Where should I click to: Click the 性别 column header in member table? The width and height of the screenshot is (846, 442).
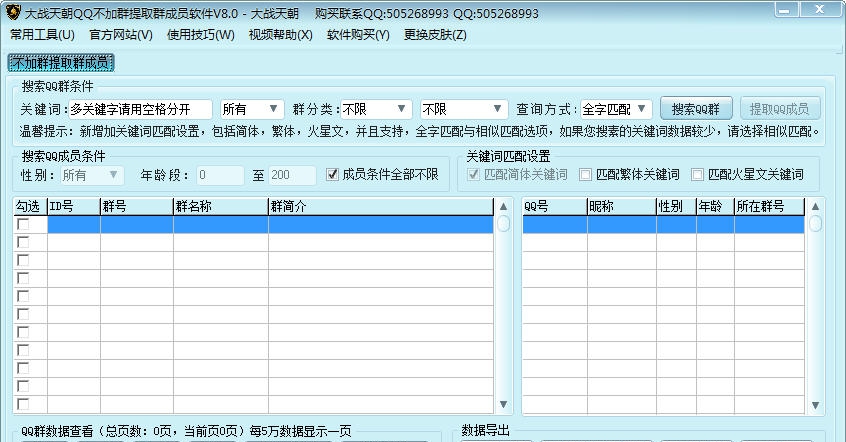click(677, 206)
